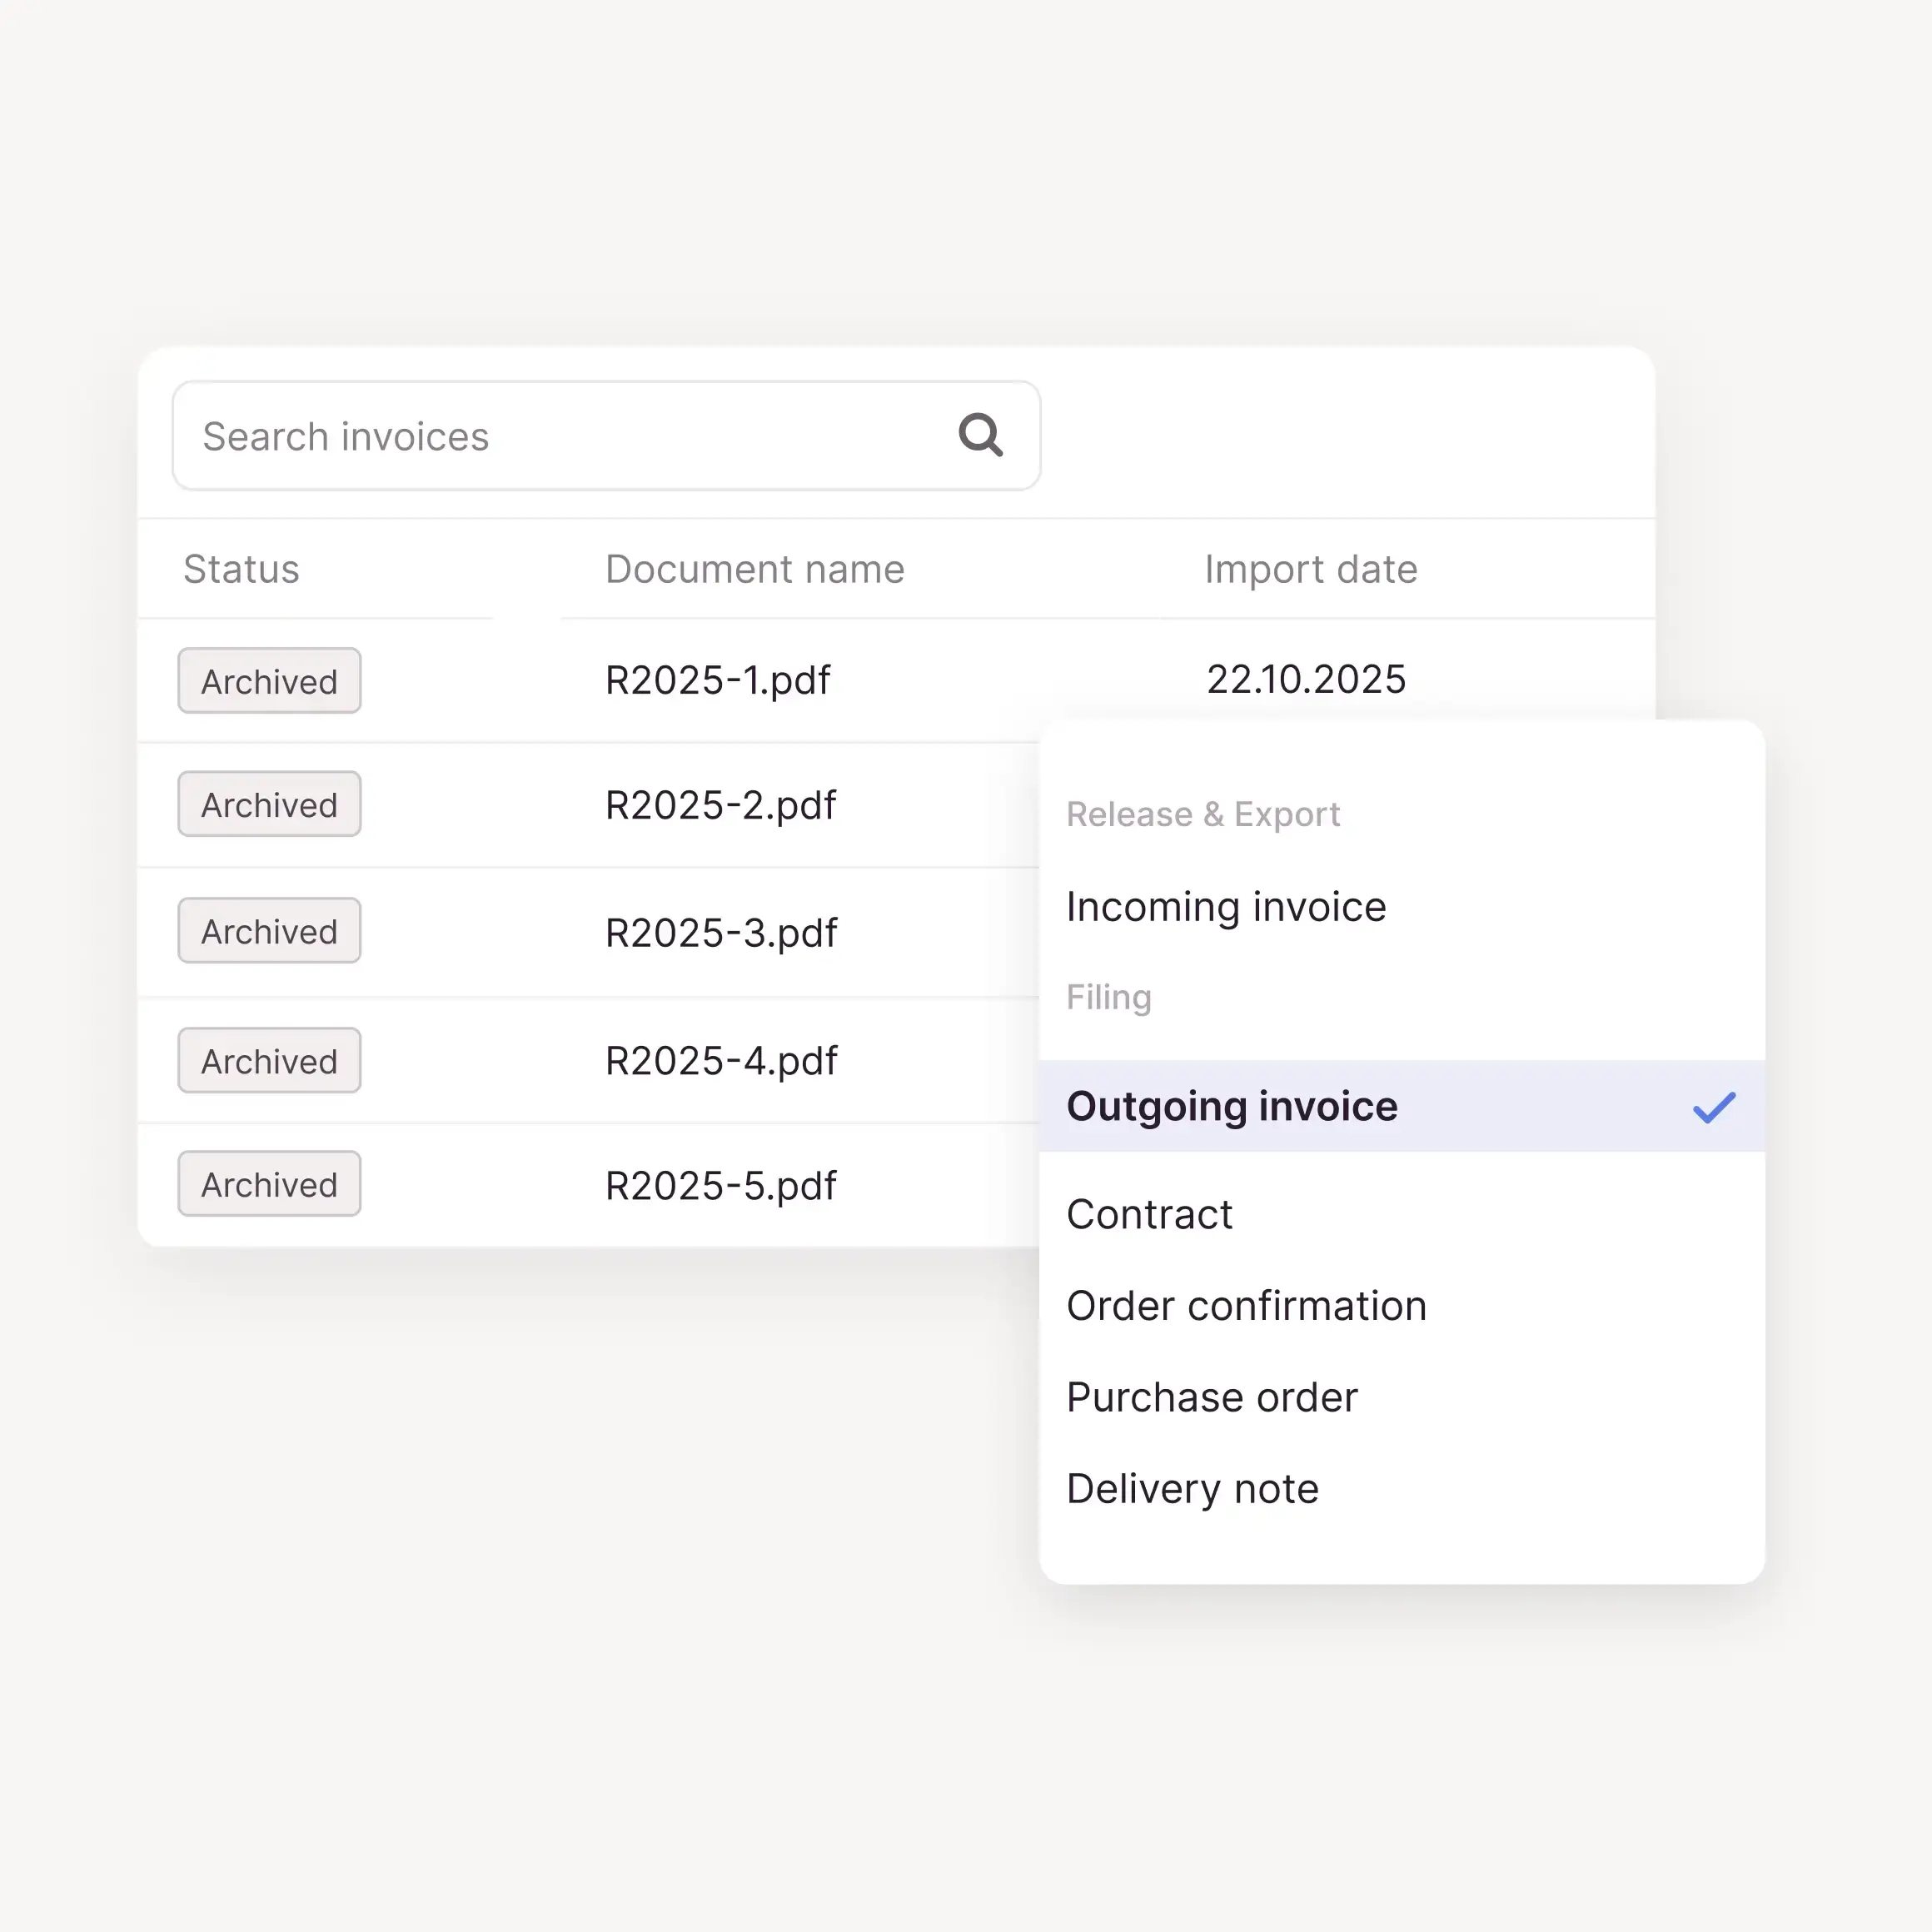Pick Order confirmation document type

click(1246, 1306)
